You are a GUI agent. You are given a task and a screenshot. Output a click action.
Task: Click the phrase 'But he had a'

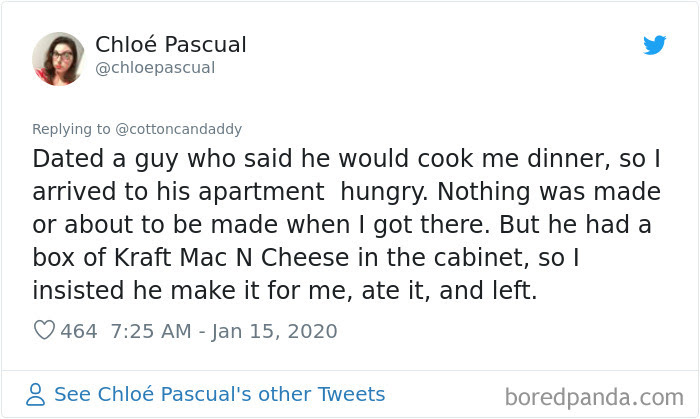click(575, 224)
